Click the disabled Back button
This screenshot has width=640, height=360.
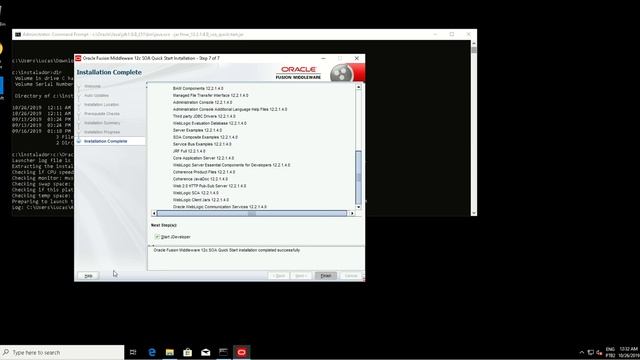coord(280,276)
